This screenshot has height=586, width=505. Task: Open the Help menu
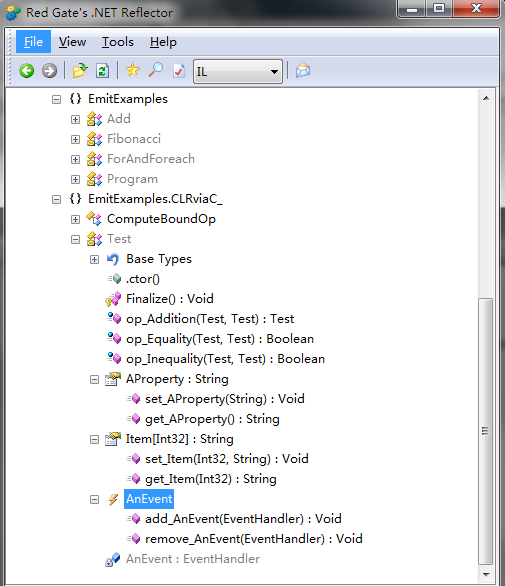pos(163,42)
